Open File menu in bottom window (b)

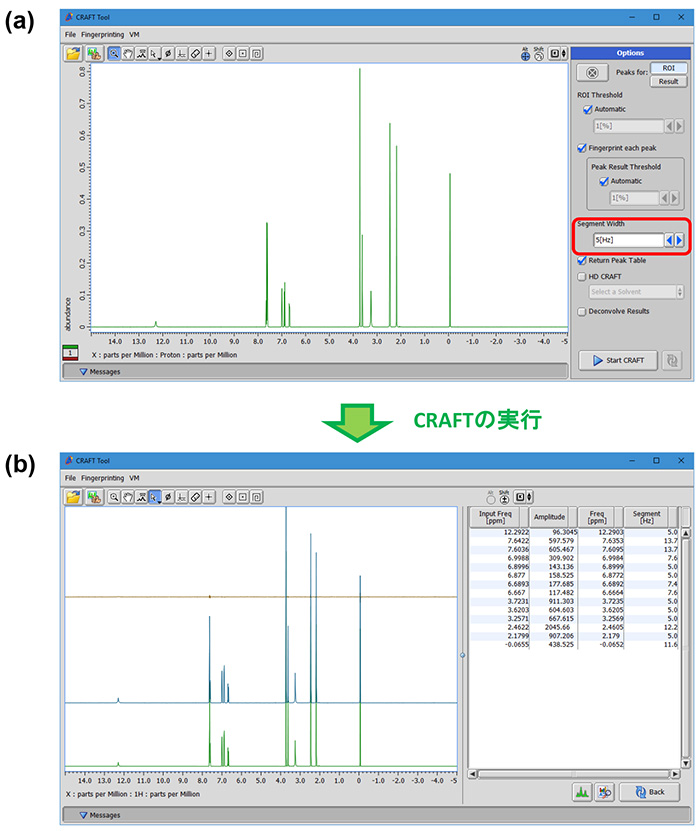(70, 478)
